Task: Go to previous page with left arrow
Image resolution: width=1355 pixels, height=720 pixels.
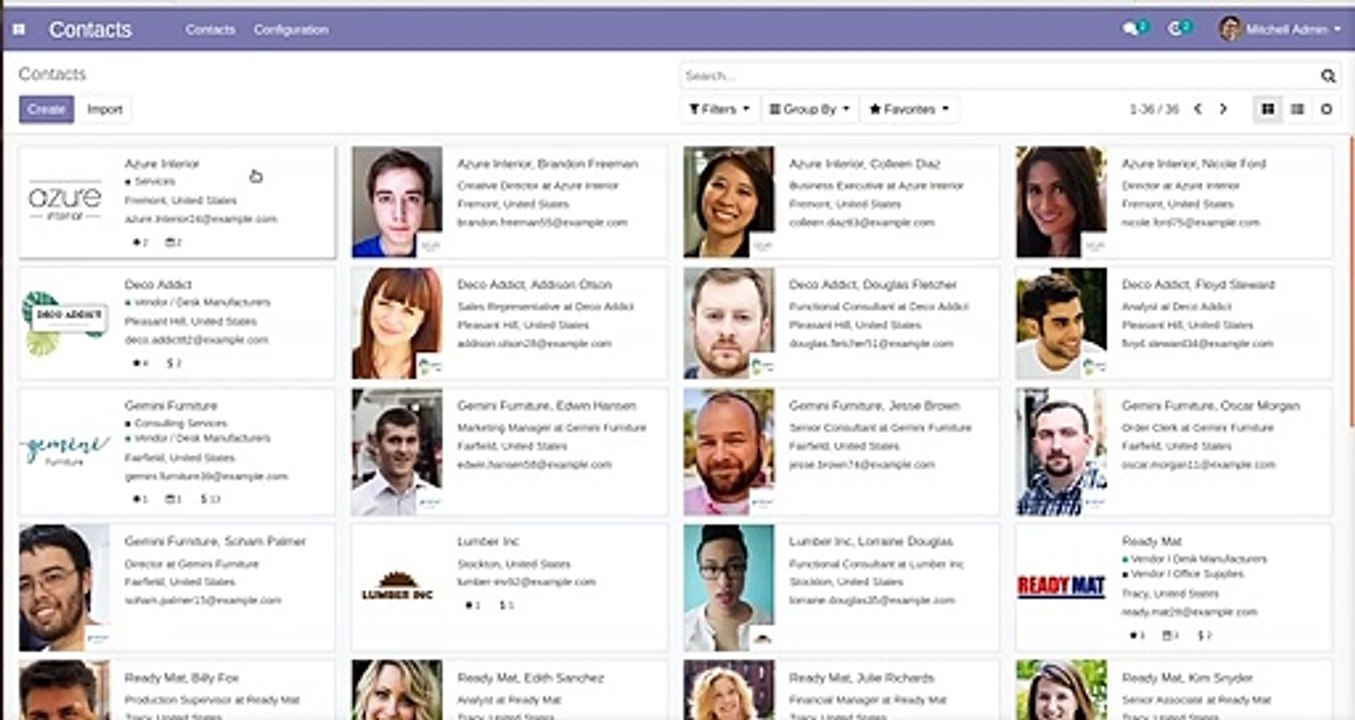Action: click(1198, 109)
